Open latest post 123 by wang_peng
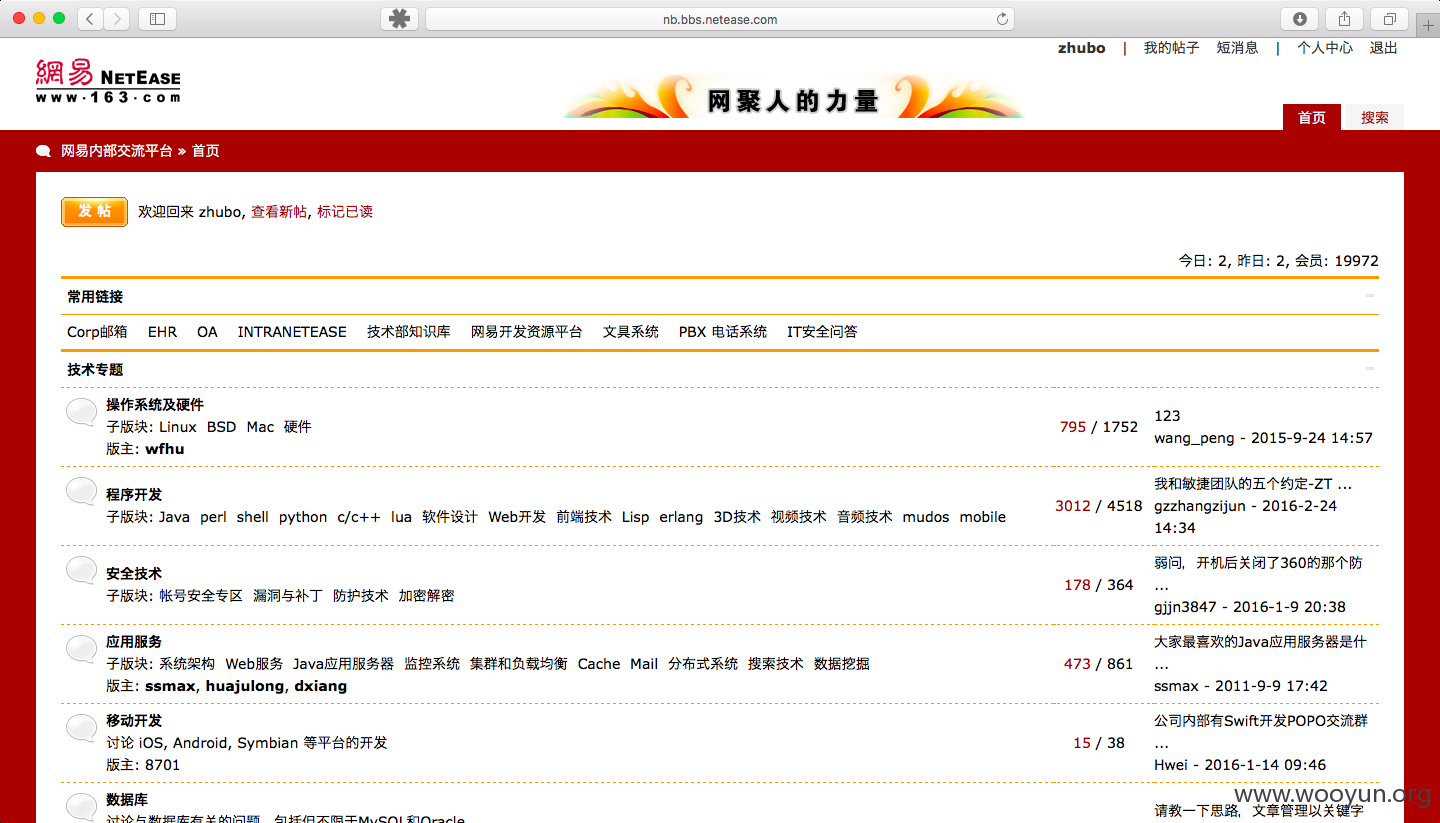This screenshot has width=1440, height=823. coord(1167,416)
